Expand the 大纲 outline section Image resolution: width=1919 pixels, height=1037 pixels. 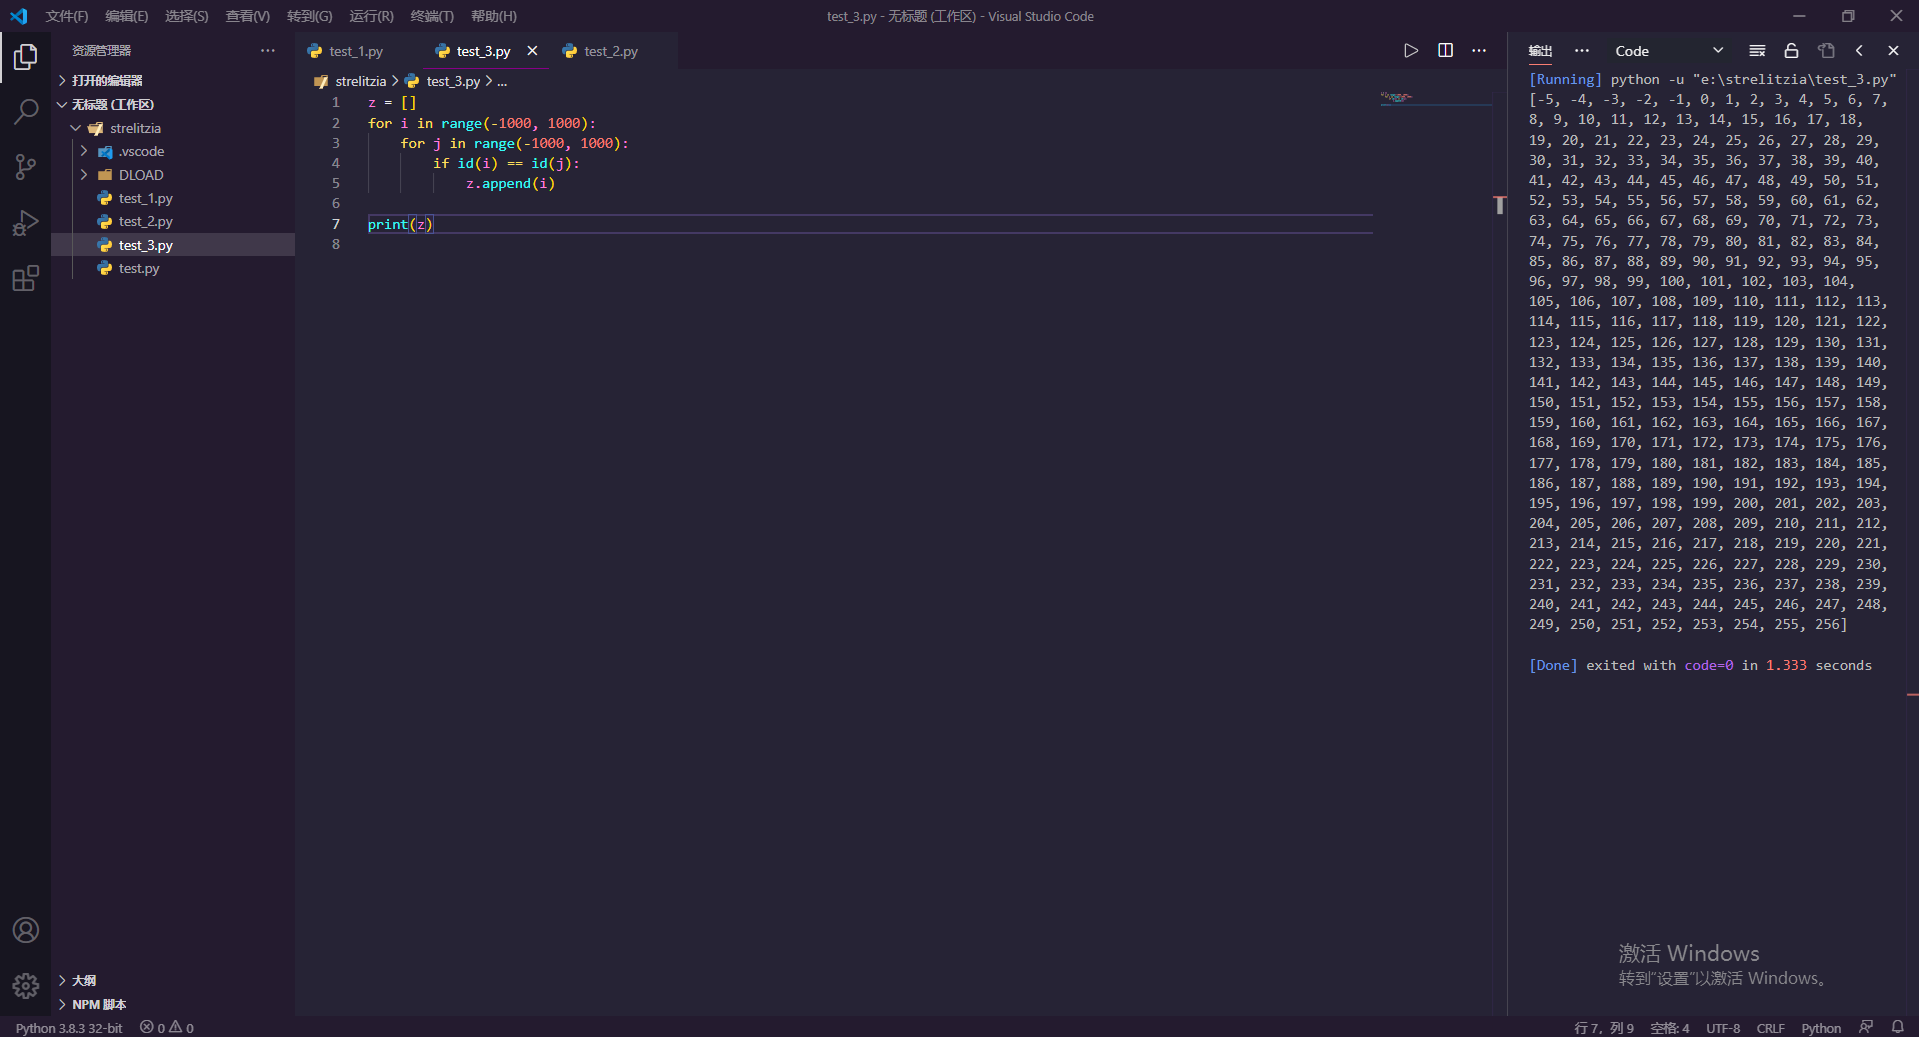173,980
